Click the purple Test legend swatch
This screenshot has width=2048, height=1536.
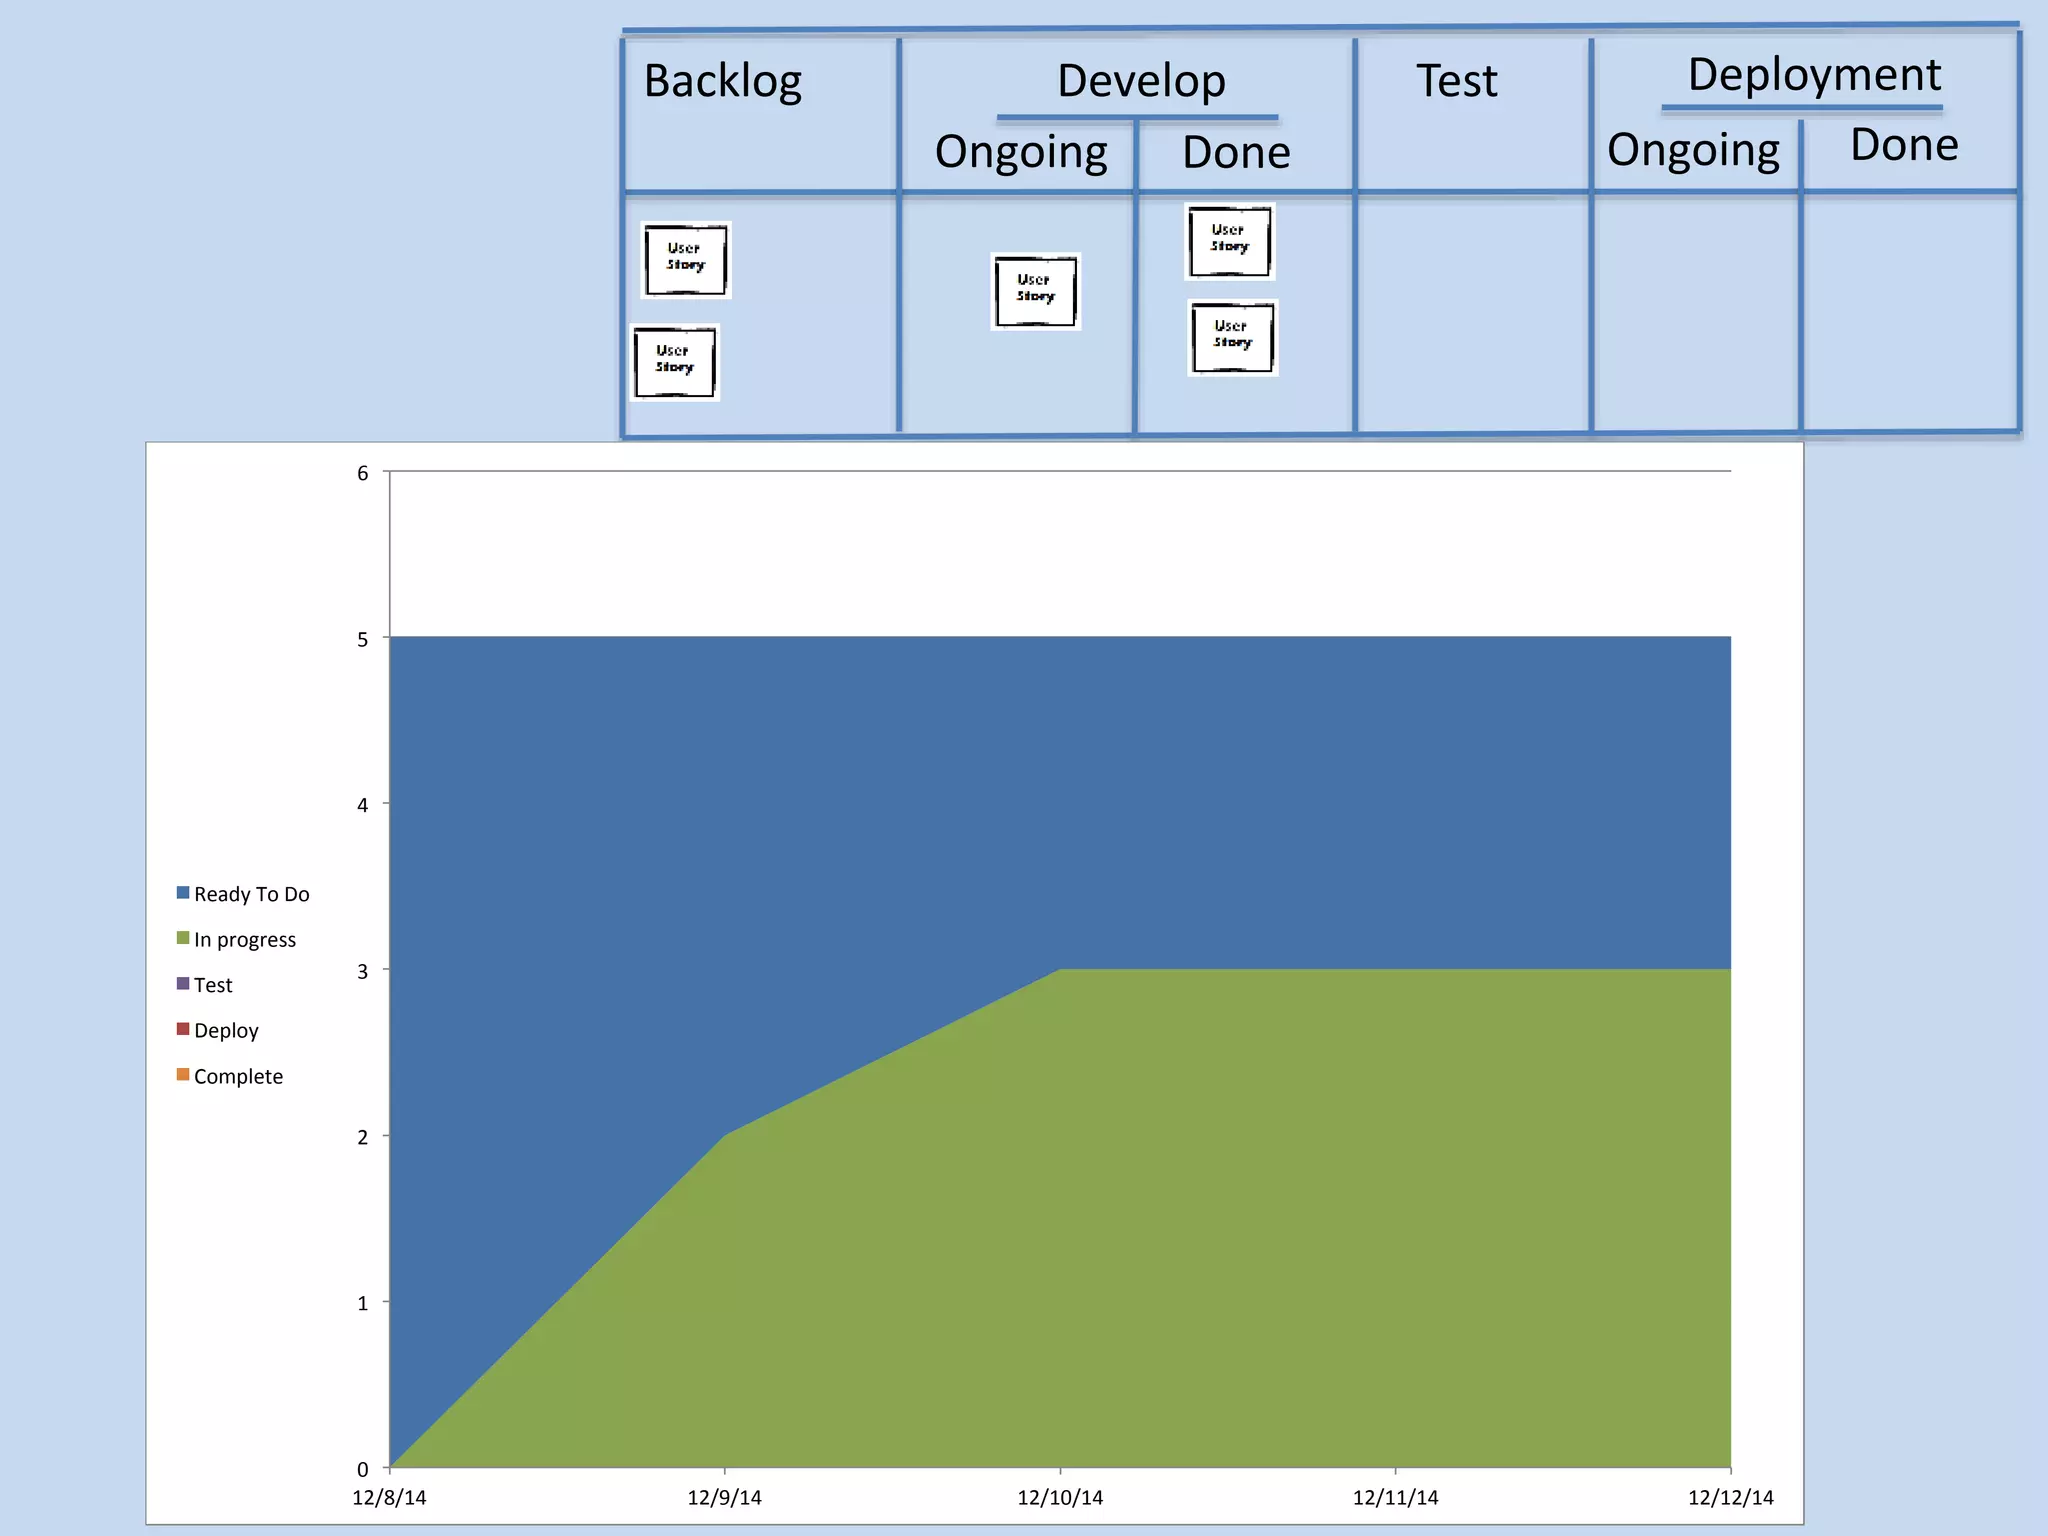[183, 984]
